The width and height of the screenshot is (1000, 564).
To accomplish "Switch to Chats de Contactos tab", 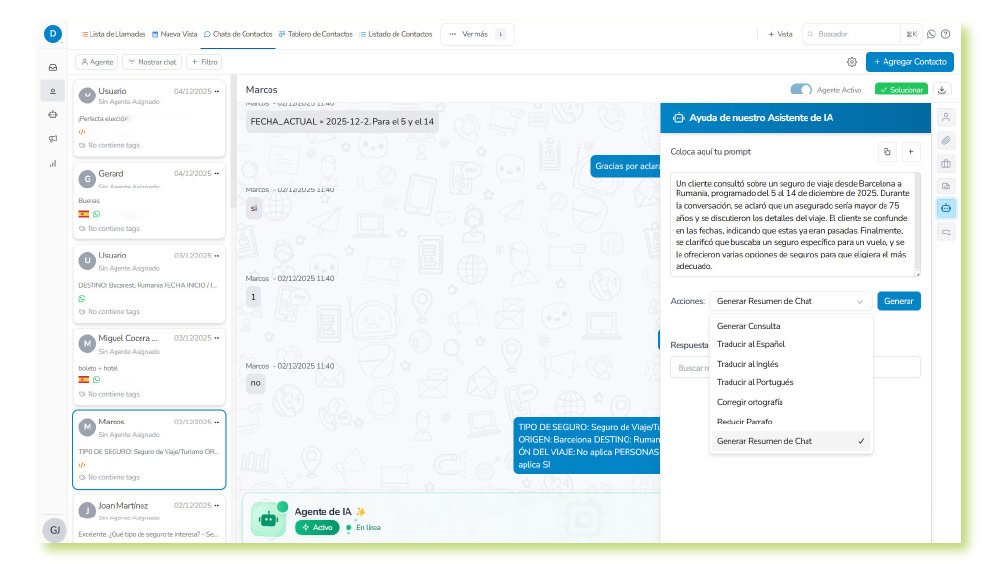I will 238,34.
